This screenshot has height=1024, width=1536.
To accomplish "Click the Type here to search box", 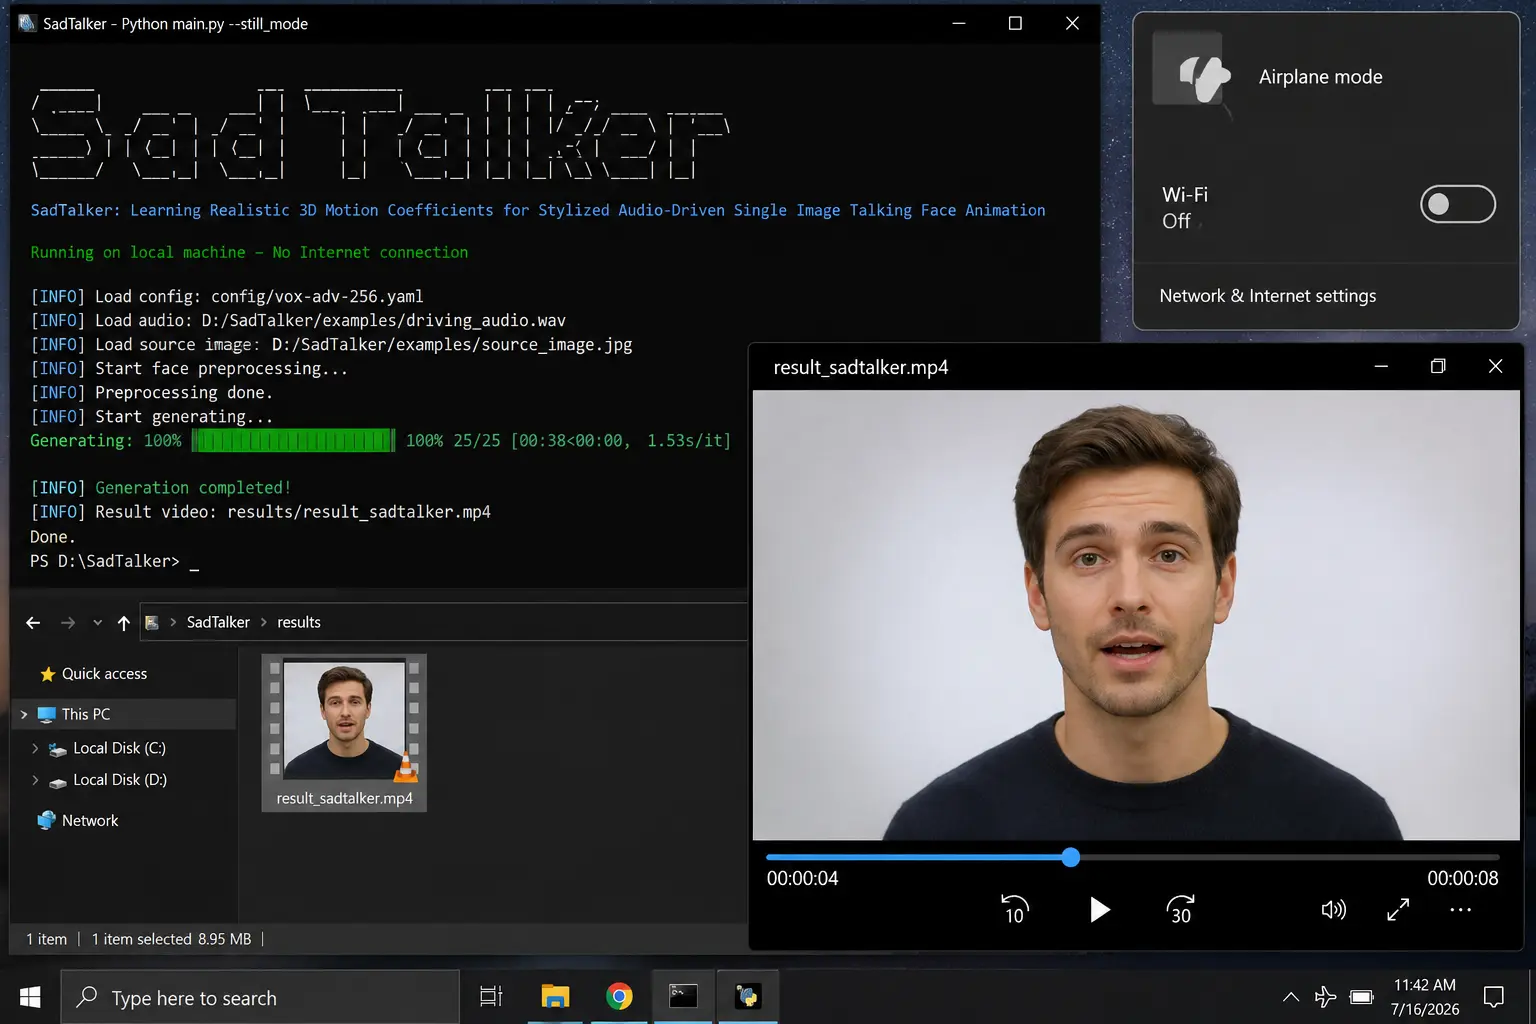I will click(x=260, y=997).
